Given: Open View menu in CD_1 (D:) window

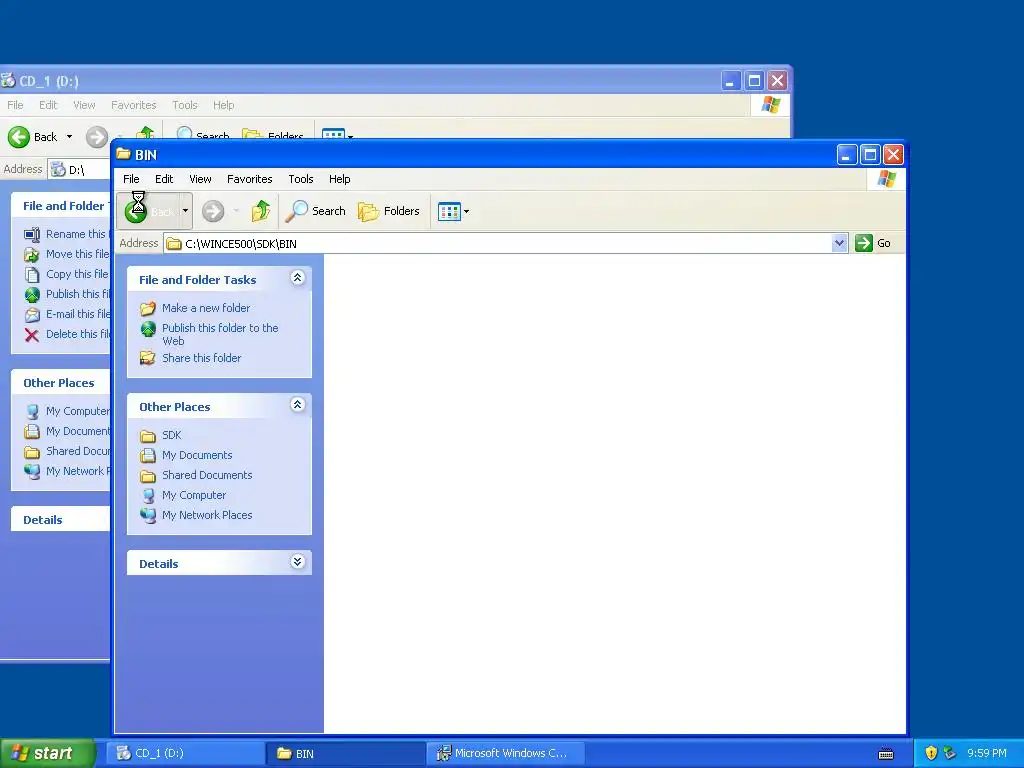Looking at the screenshot, I should (x=84, y=105).
